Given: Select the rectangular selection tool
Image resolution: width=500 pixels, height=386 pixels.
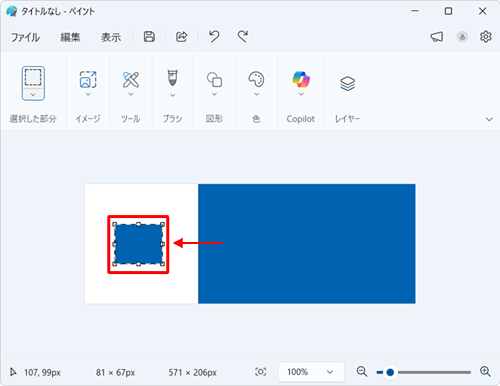Looking at the screenshot, I should coord(33,77).
